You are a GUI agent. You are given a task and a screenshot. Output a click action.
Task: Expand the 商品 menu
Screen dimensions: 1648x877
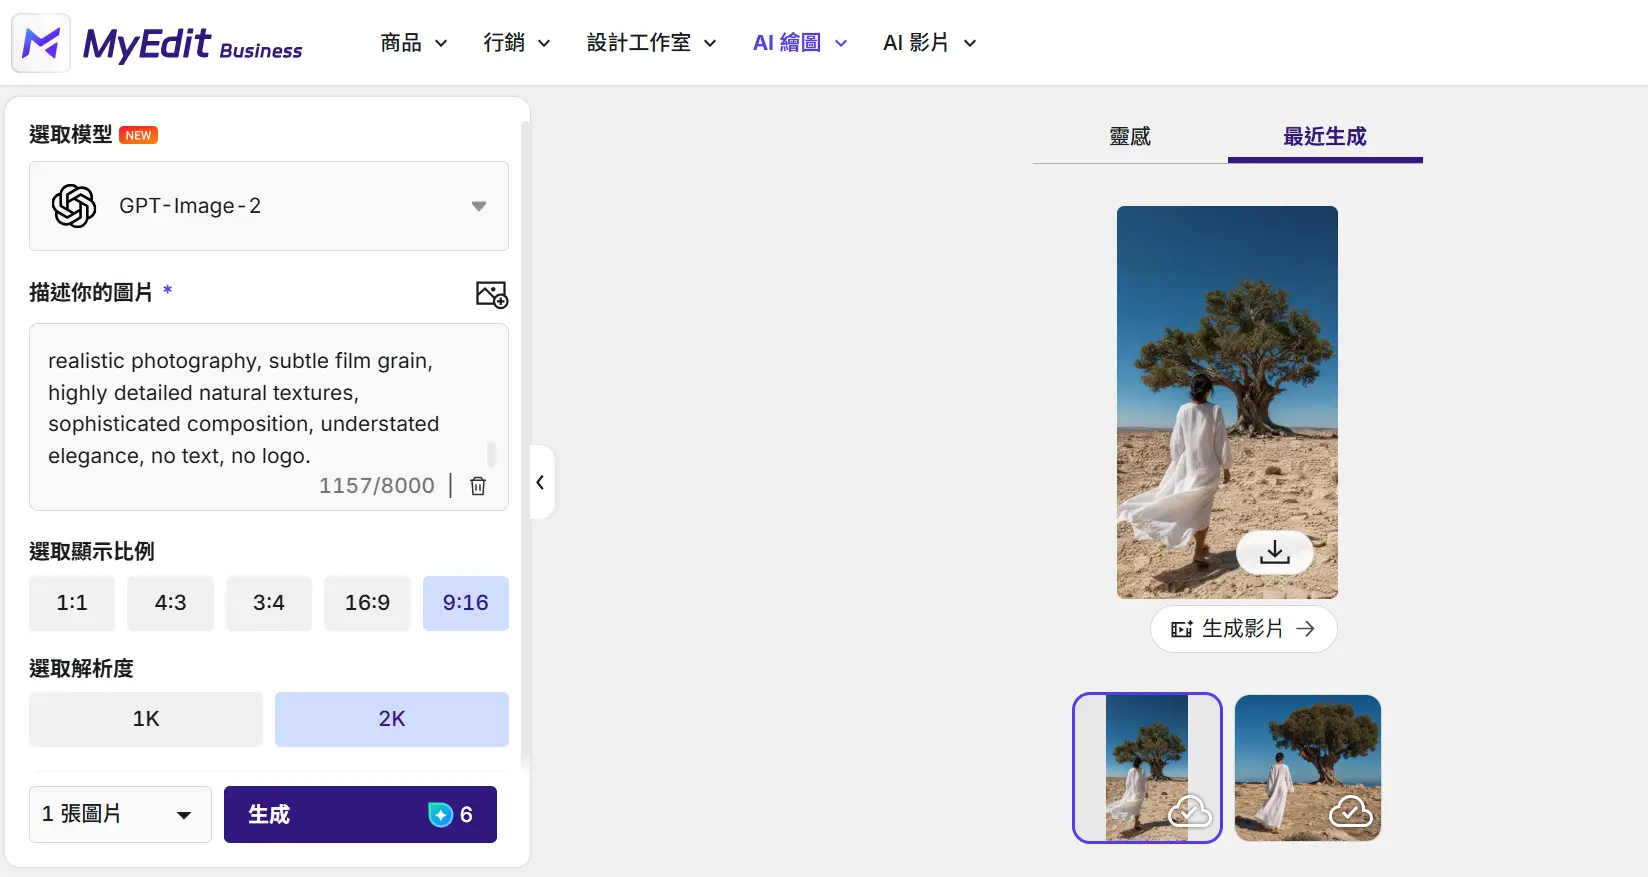(x=413, y=43)
